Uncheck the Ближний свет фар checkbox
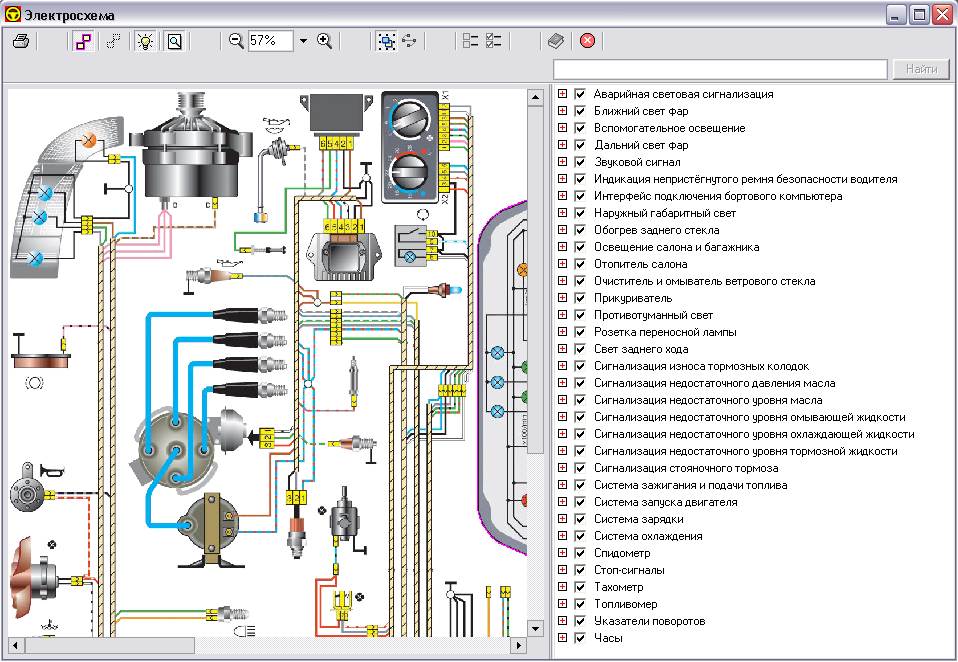Viewport: 958px width, 662px height. [x=579, y=111]
